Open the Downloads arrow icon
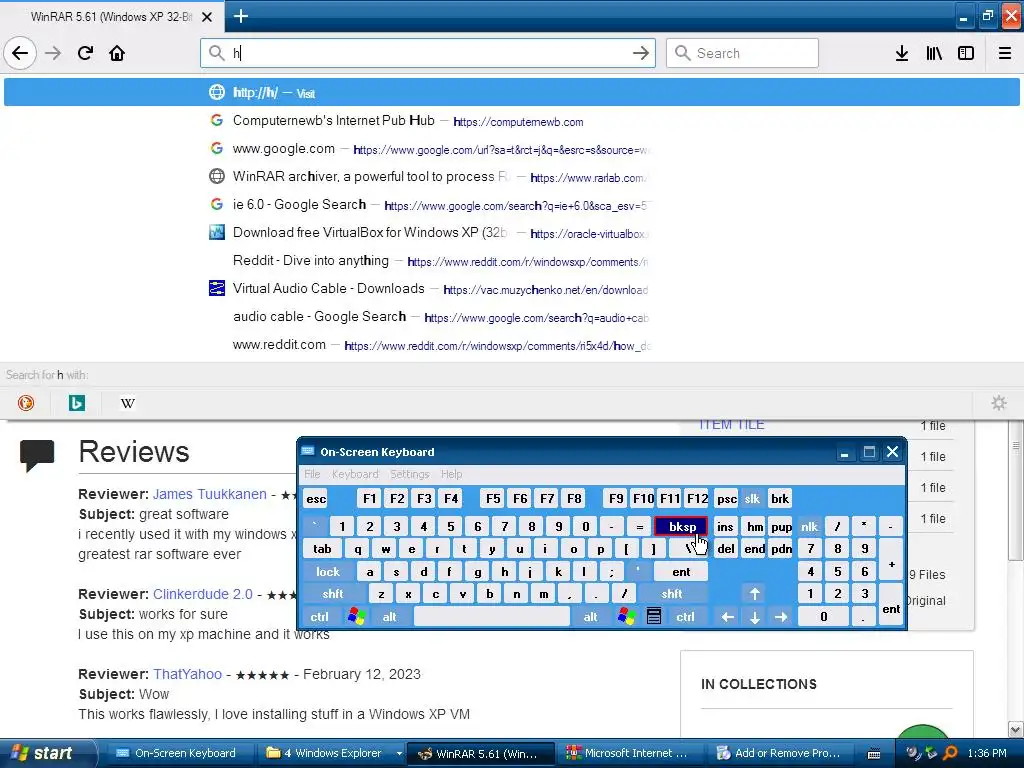Image resolution: width=1024 pixels, height=768 pixels. 902,53
